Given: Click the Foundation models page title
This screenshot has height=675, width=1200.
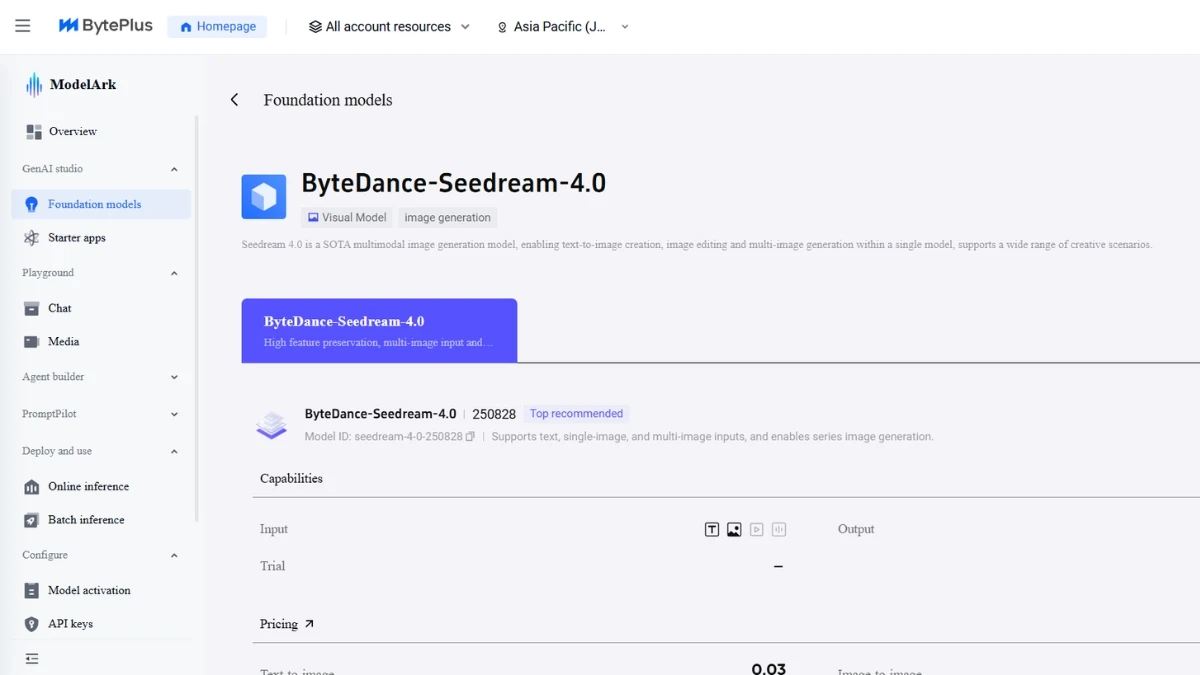Looking at the screenshot, I should 328,100.
